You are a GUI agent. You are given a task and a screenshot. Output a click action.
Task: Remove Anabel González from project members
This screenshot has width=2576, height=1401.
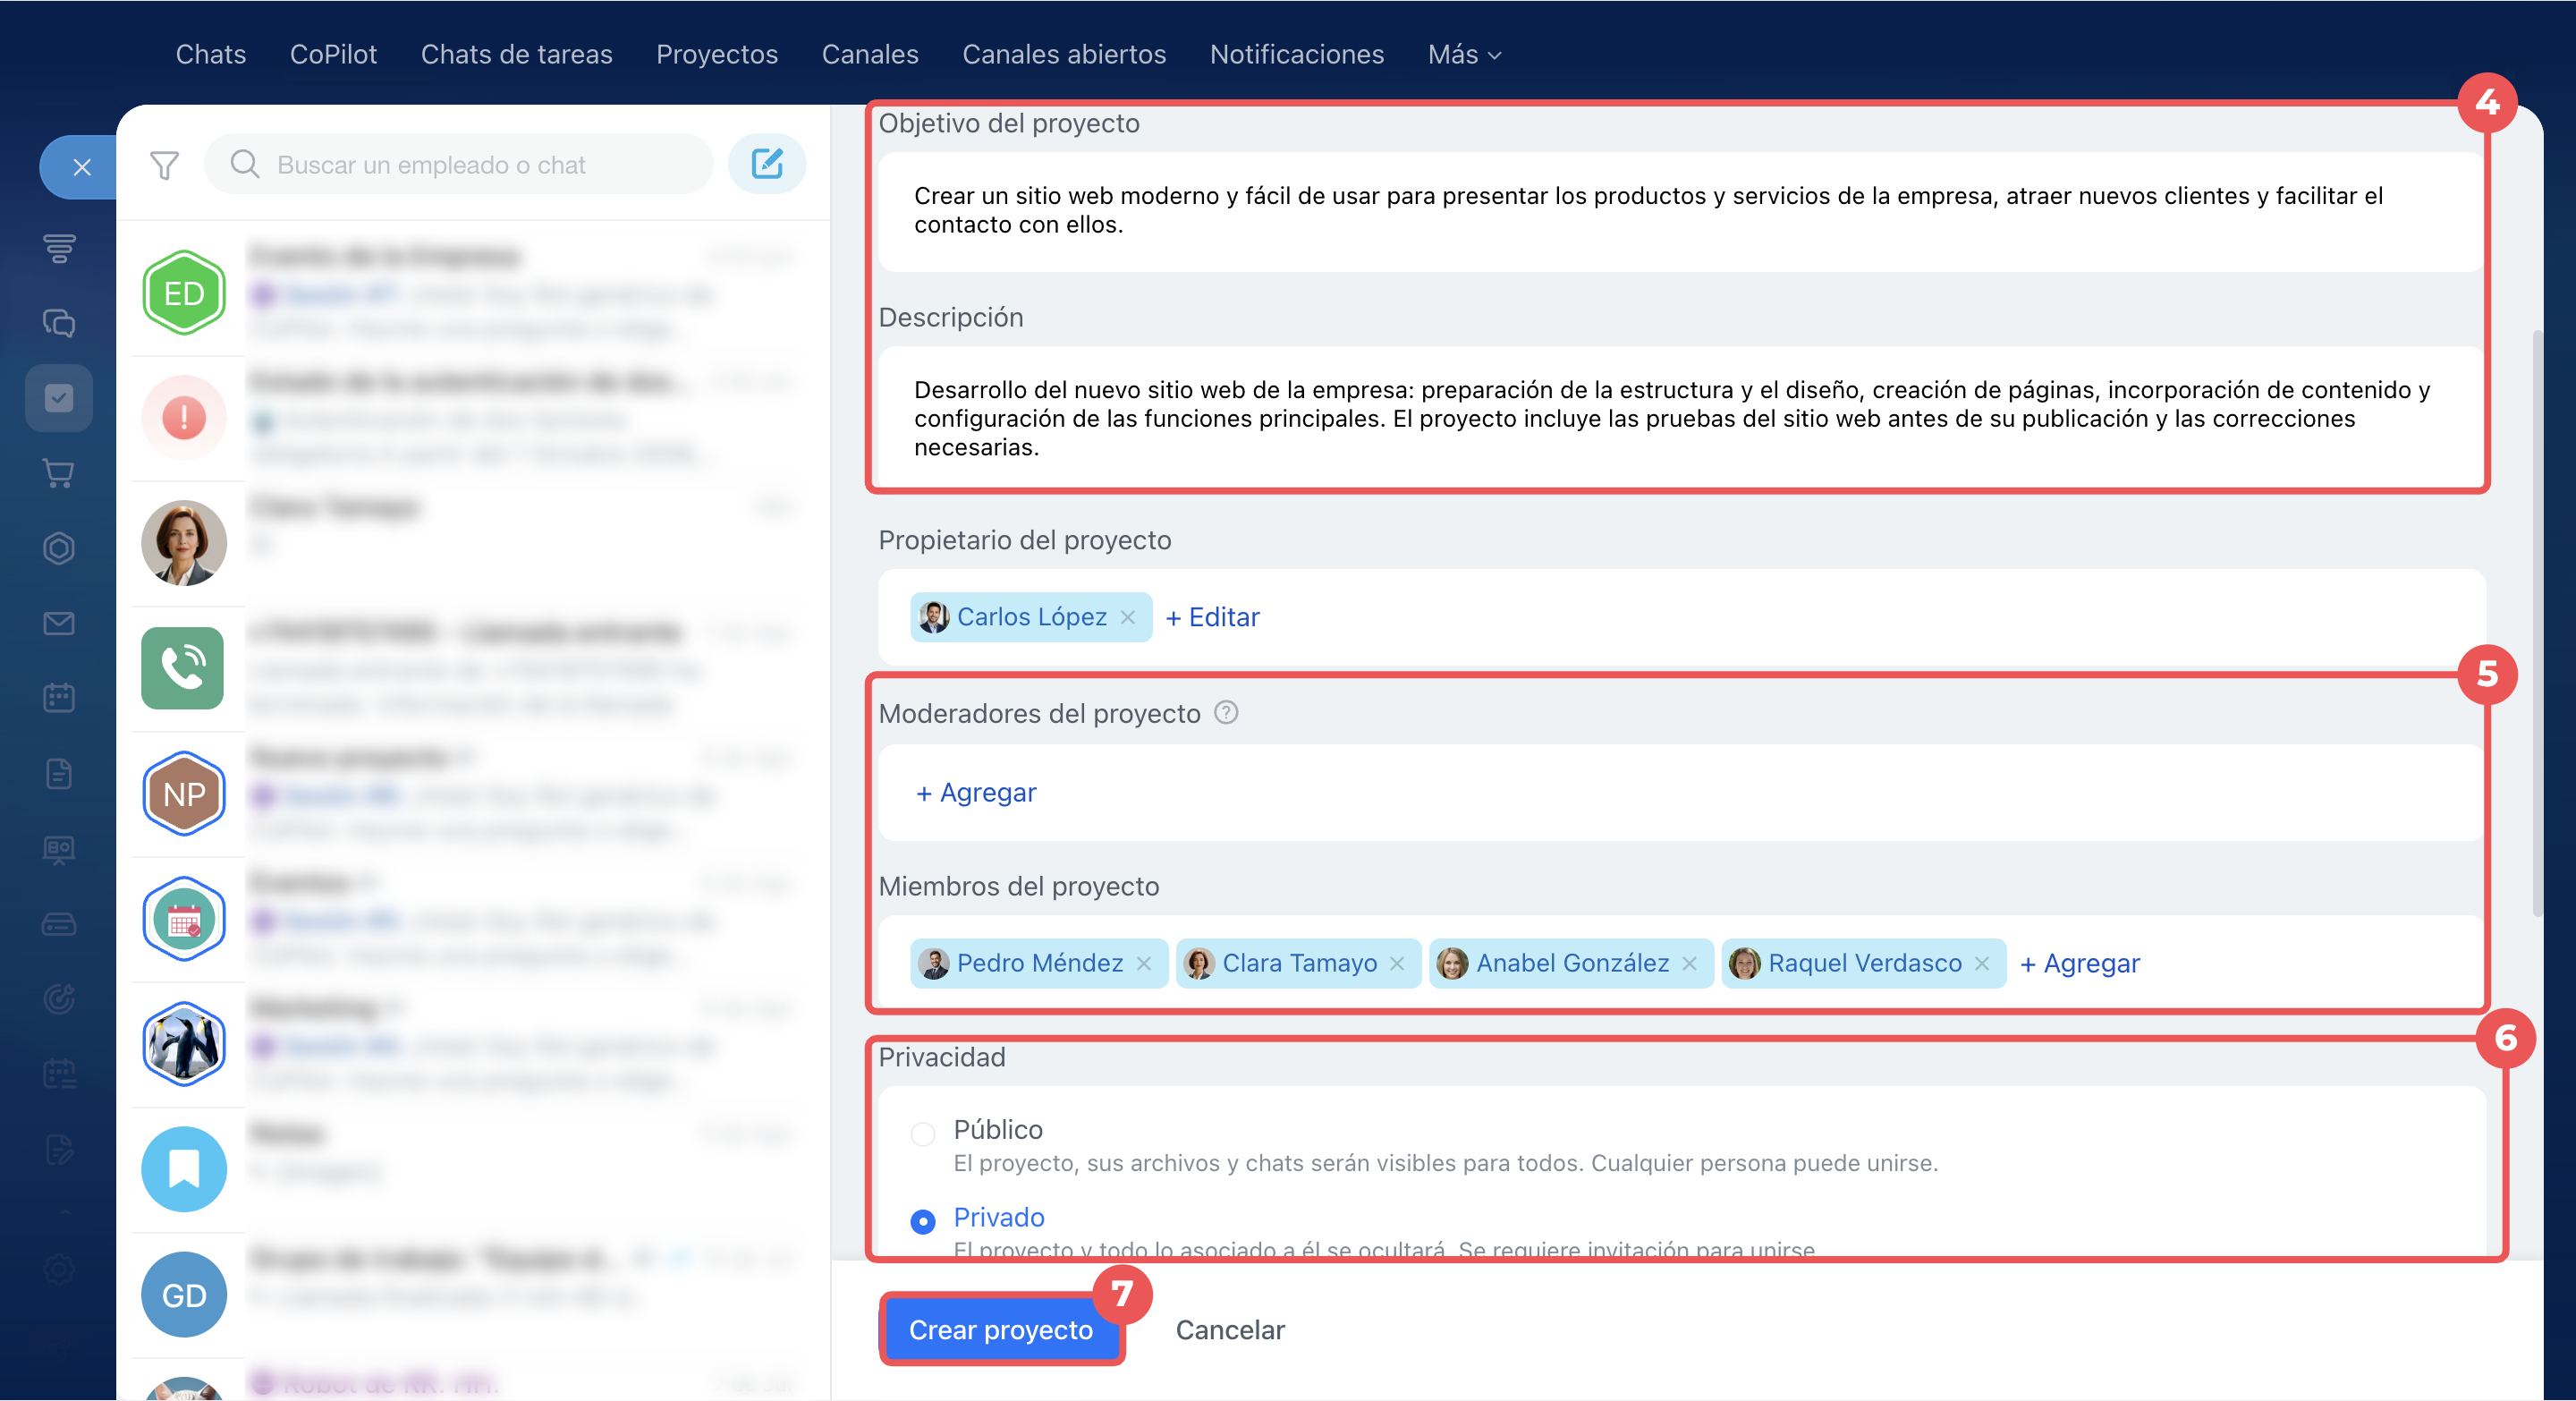[x=1689, y=963]
